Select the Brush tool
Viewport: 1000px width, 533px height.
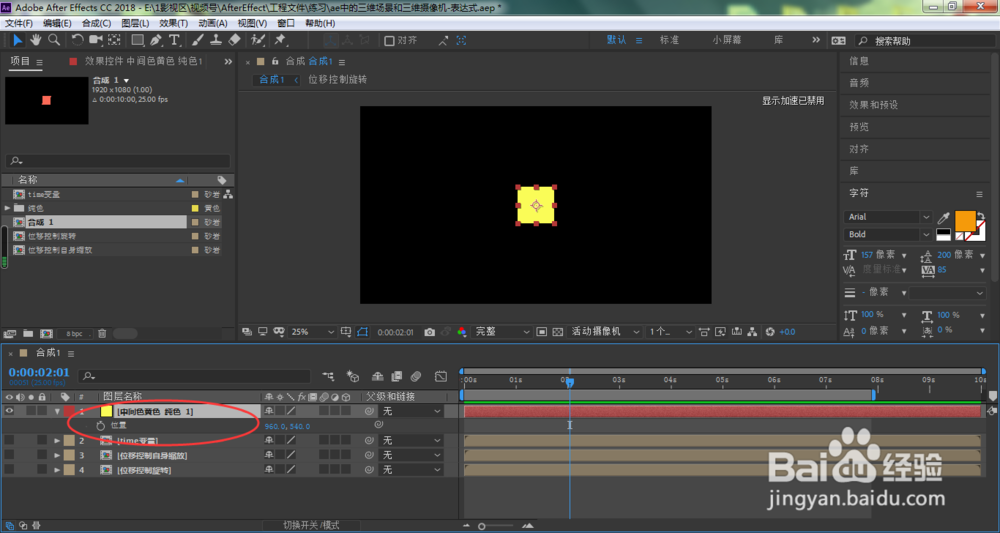(x=197, y=40)
